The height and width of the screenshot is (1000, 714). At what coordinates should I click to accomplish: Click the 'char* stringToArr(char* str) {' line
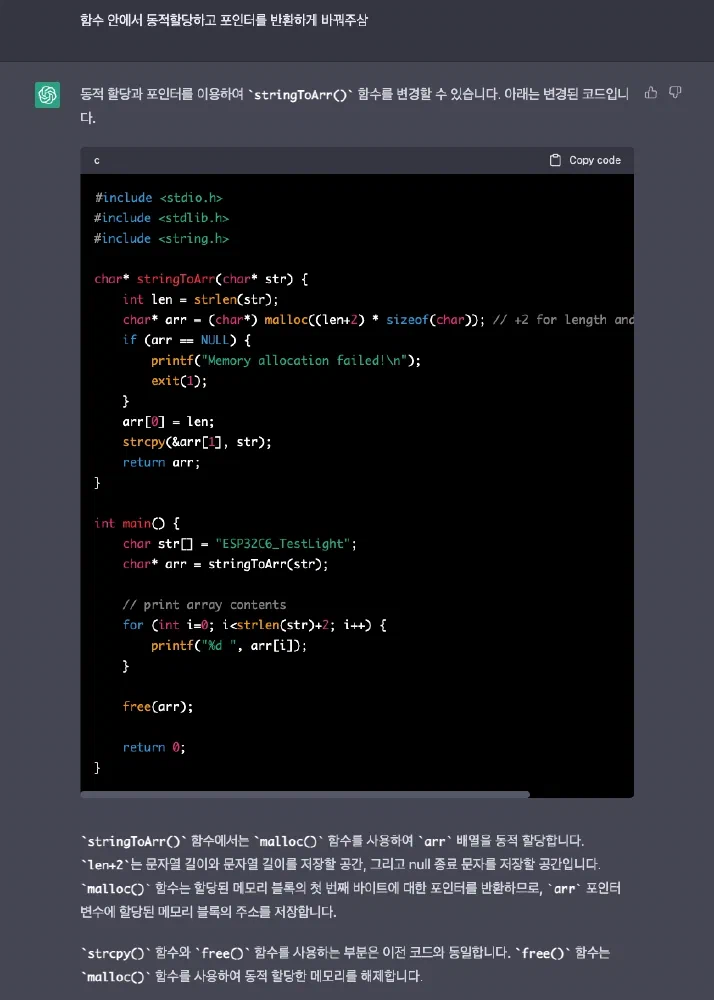[x=201, y=279]
